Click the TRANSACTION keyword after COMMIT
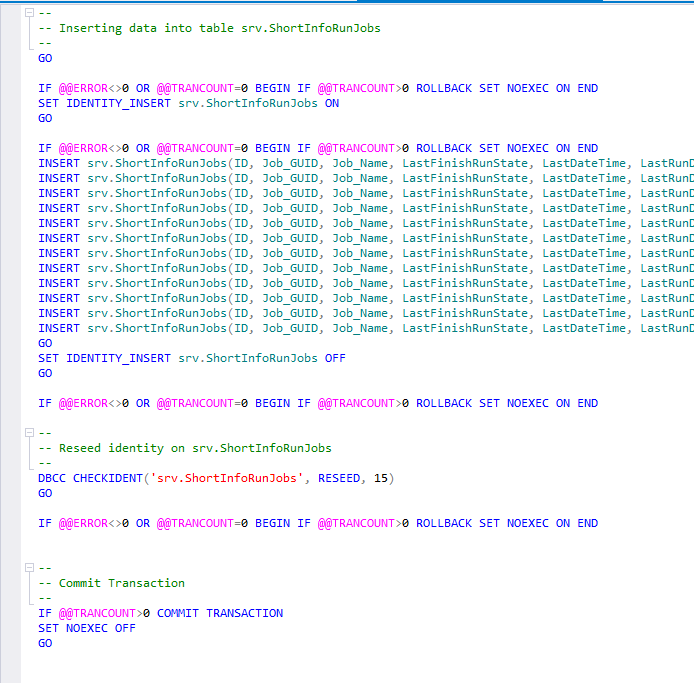 pyautogui.click(x=244, y=614)
